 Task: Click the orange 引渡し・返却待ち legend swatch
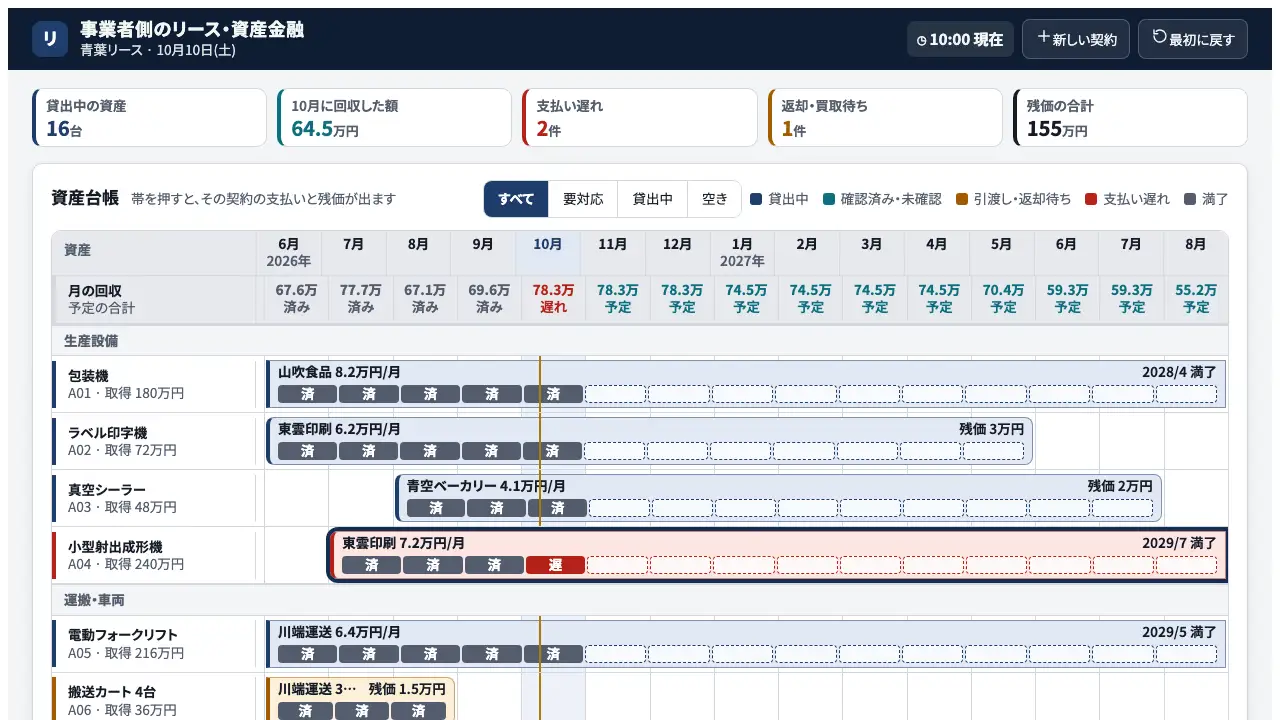(962, 199)
